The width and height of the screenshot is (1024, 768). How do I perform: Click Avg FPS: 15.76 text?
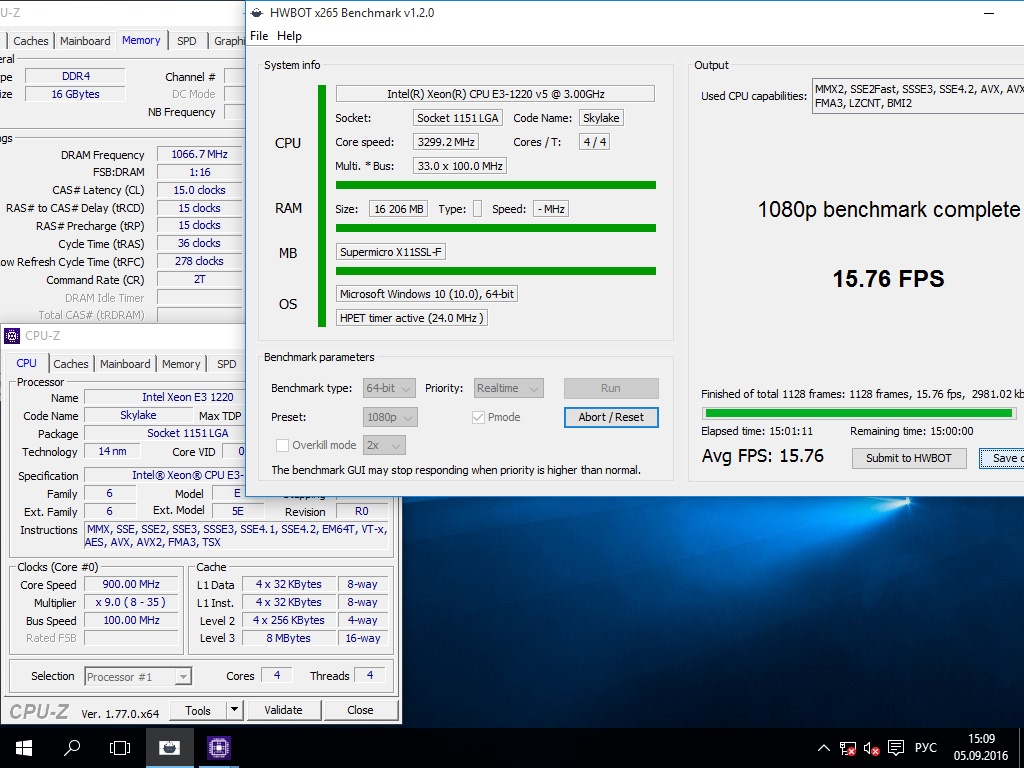click(762, 456)
